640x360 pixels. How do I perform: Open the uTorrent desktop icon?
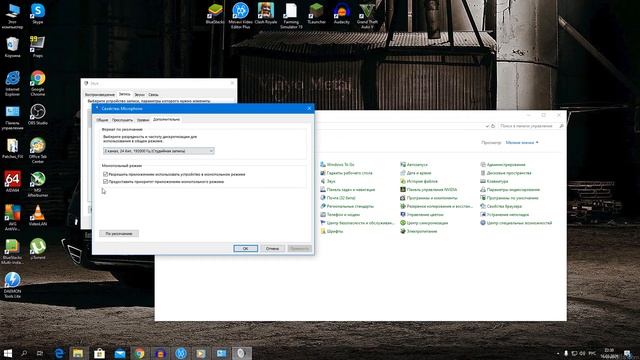(x=38, y=249)
